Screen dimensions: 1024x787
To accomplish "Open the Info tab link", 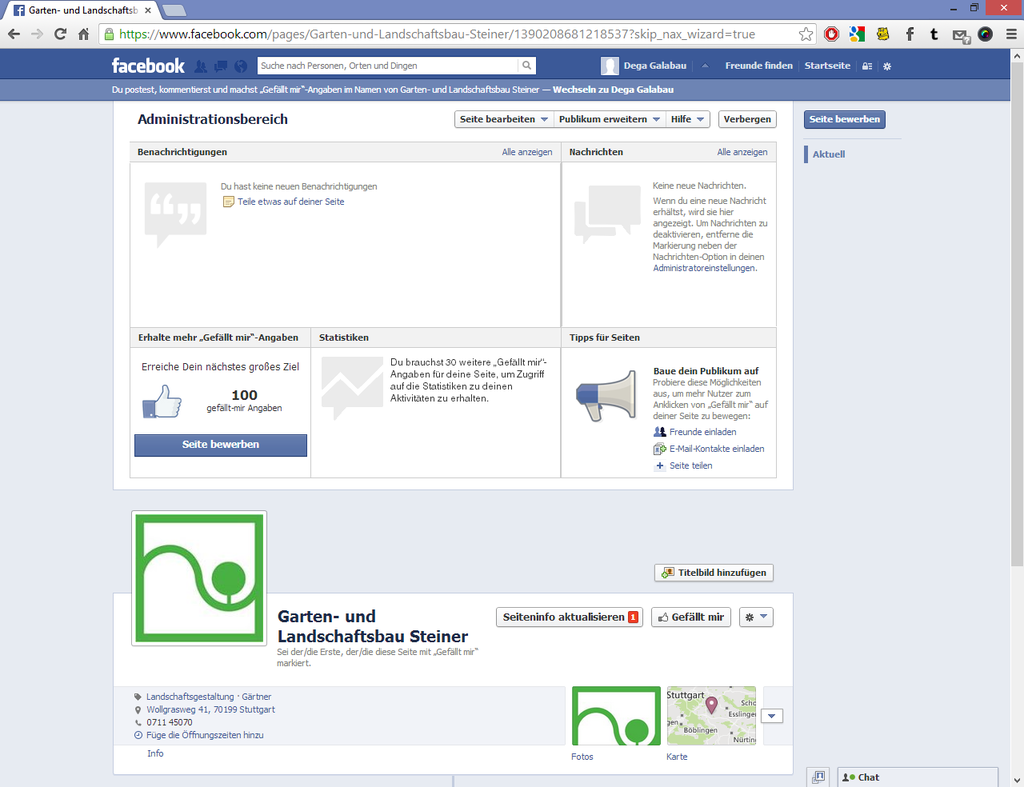I will (155, 754).
